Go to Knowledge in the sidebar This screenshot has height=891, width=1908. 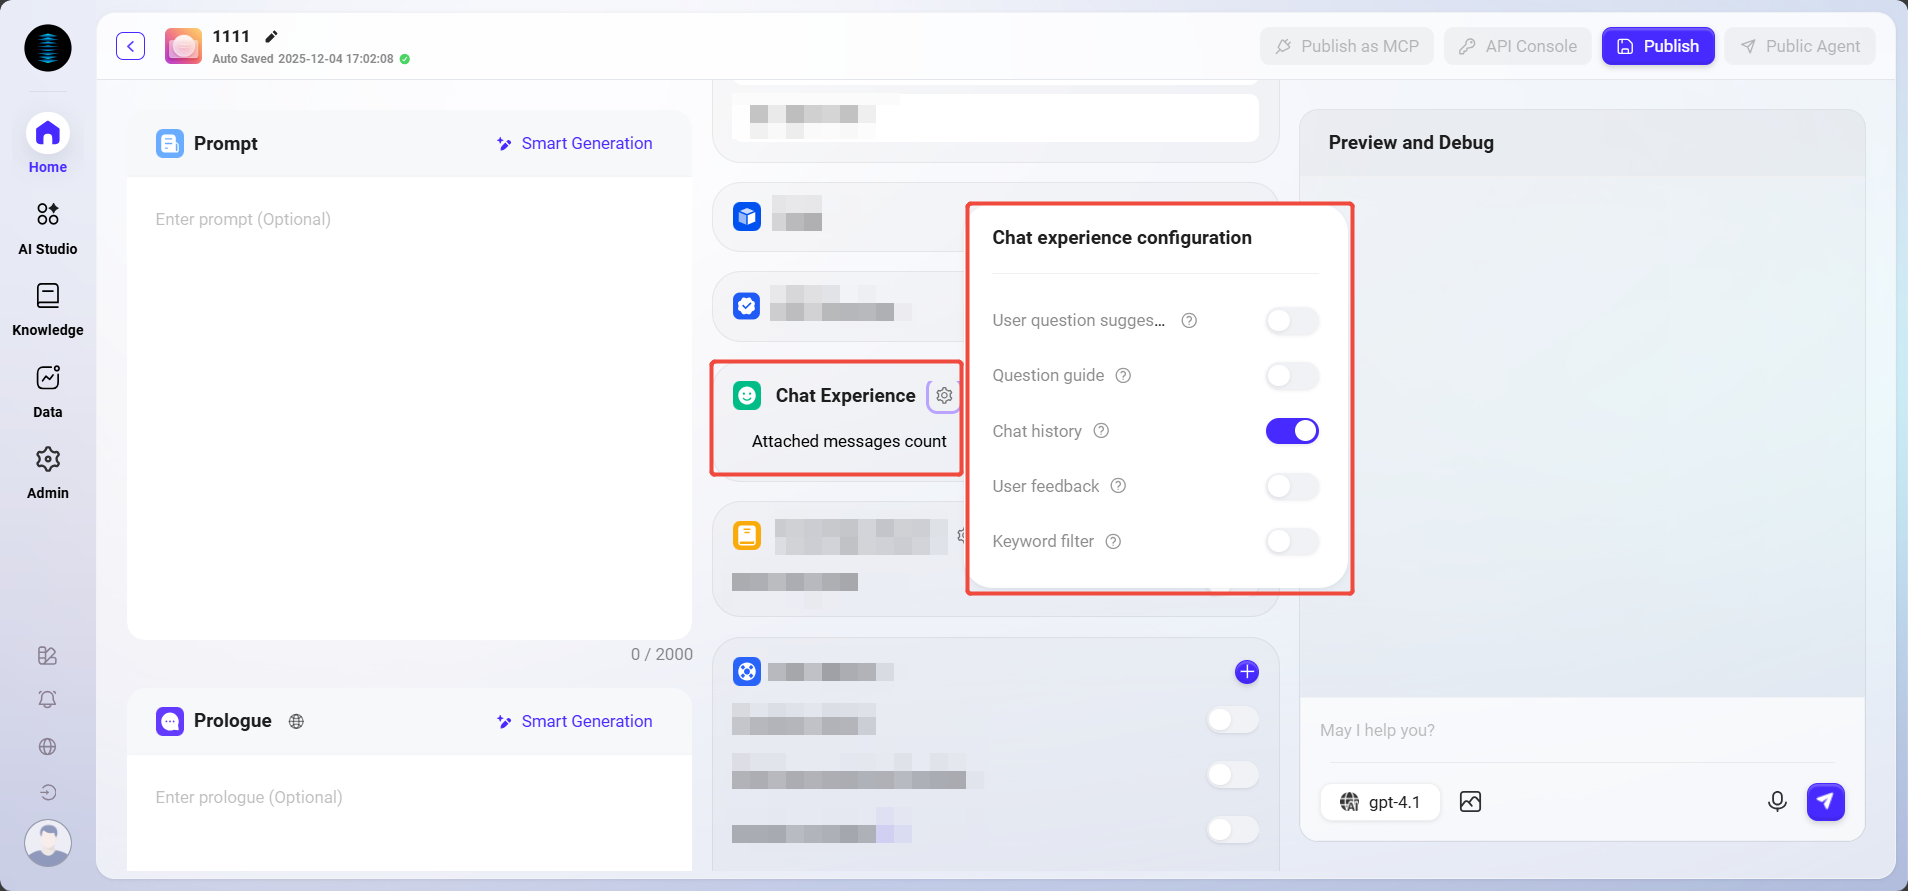tap(47, 310)
